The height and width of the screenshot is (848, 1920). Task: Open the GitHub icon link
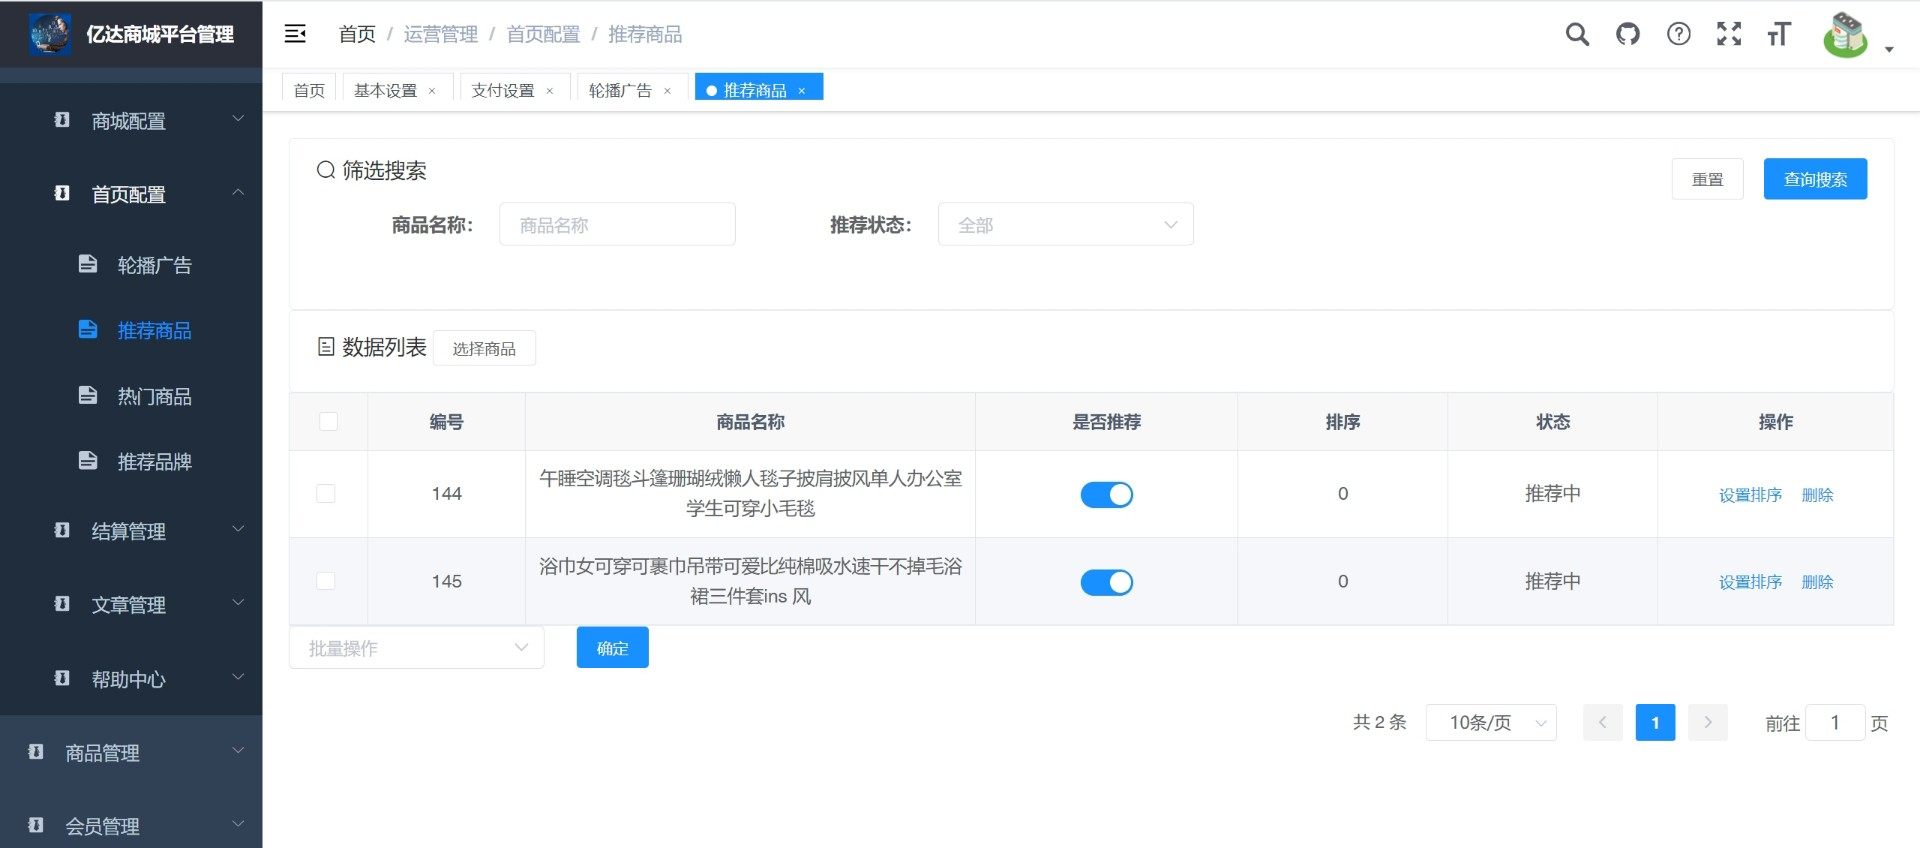click(x=1628, y=34)
